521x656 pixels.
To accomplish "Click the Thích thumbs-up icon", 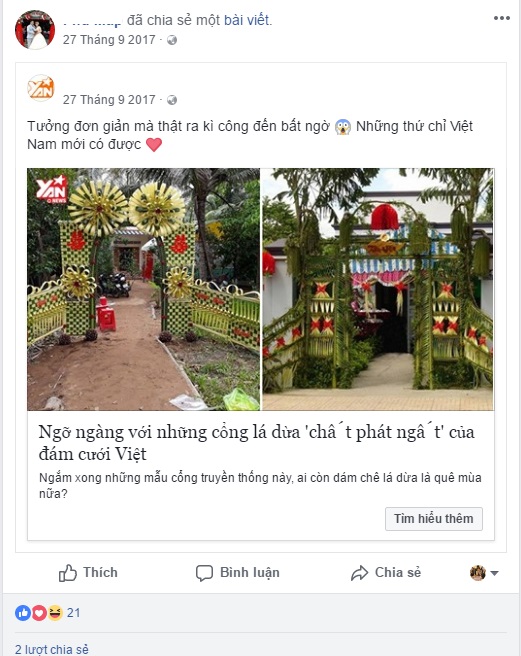I will click(x=68, y=573).
